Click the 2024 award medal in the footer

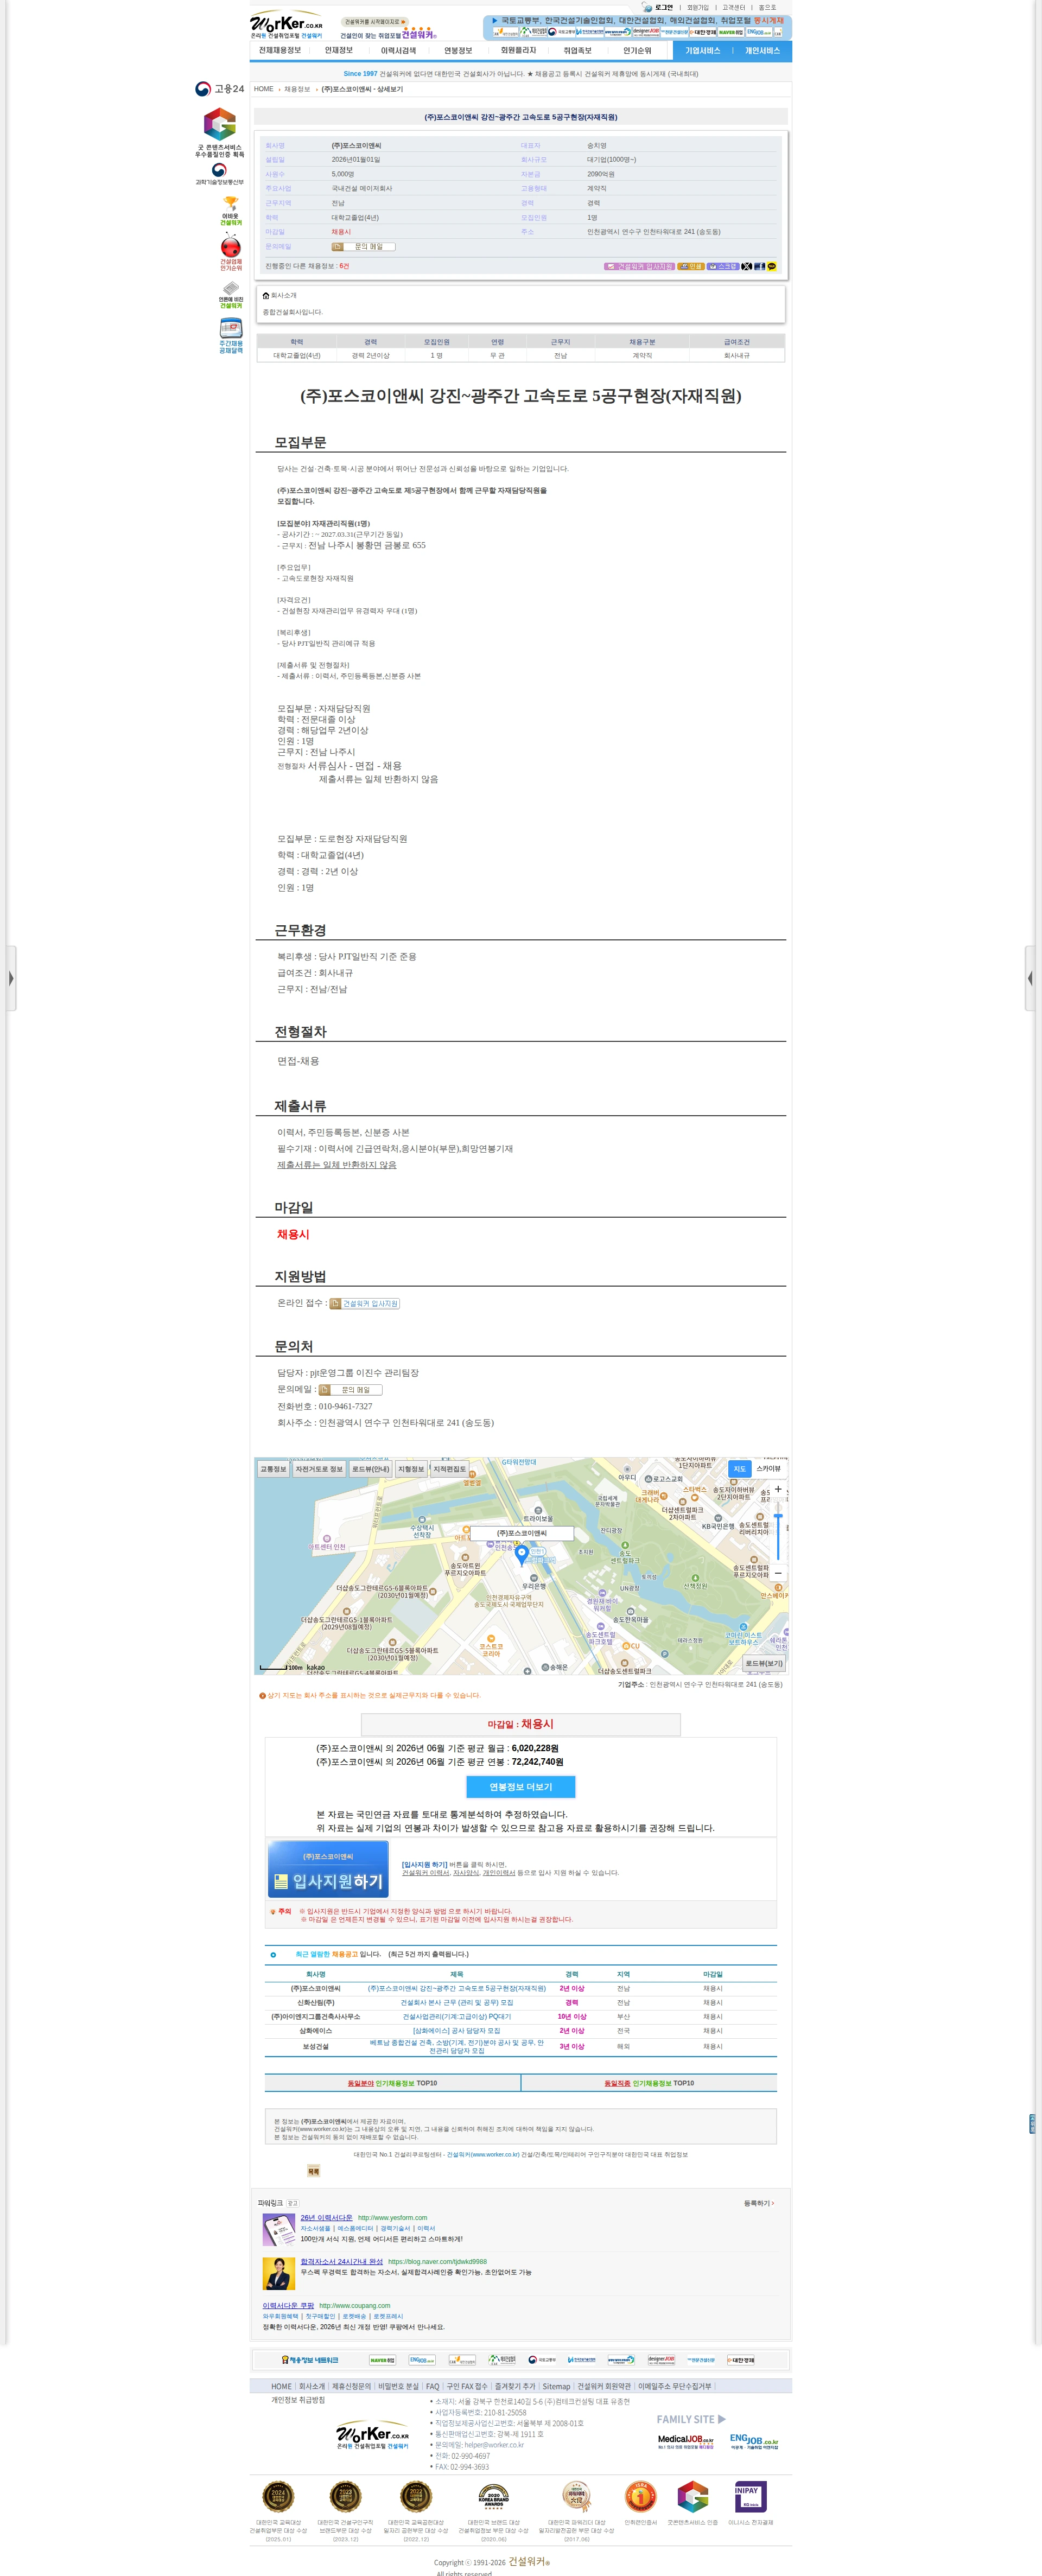pyautogui.click(x=278, y=2496)
